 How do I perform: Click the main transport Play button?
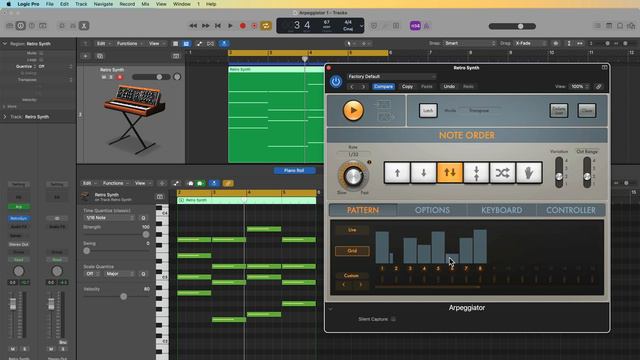230,26
